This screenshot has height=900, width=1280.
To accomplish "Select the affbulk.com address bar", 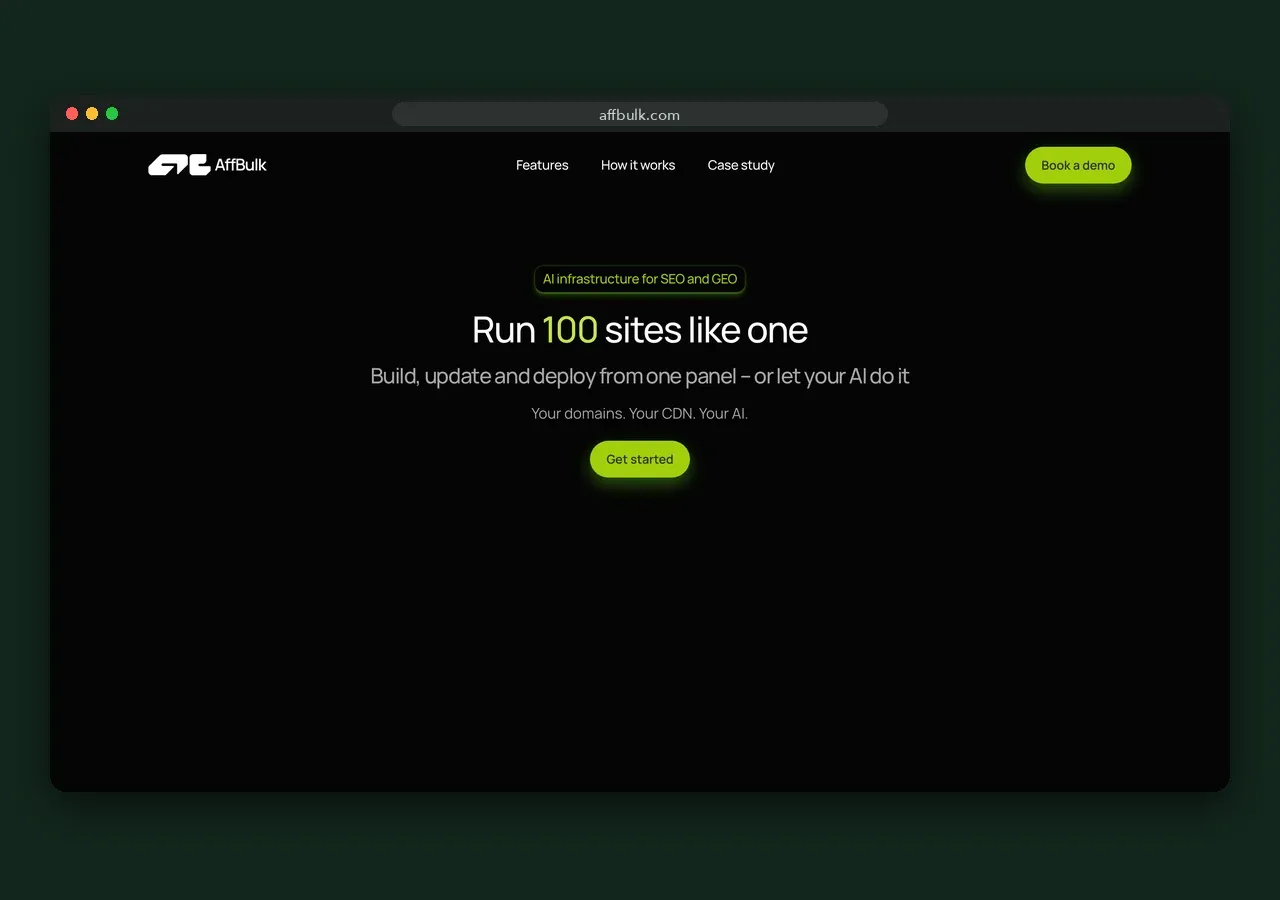I will (x=640, y=114).
